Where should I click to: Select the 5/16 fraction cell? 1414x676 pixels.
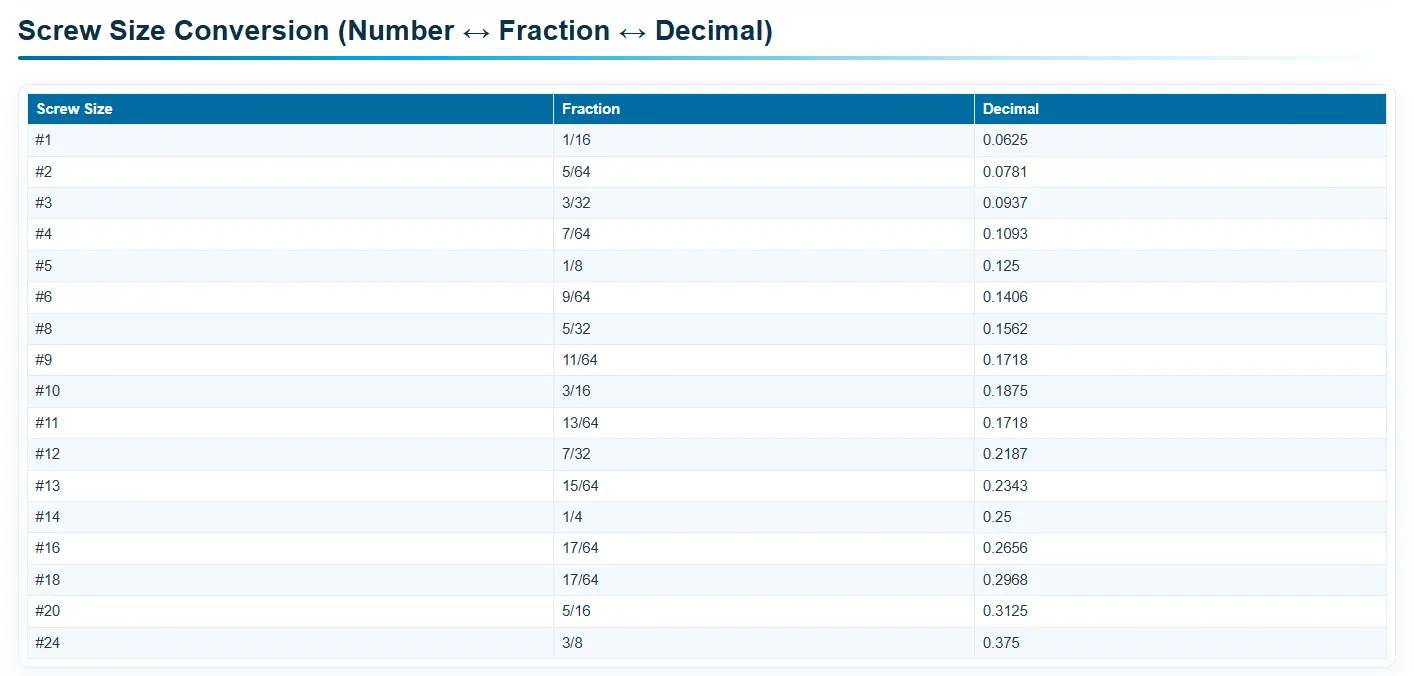576,611
